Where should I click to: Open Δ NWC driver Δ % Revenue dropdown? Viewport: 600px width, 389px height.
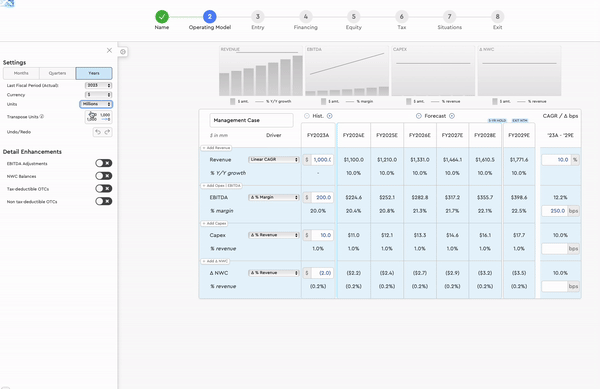(274, 273)
